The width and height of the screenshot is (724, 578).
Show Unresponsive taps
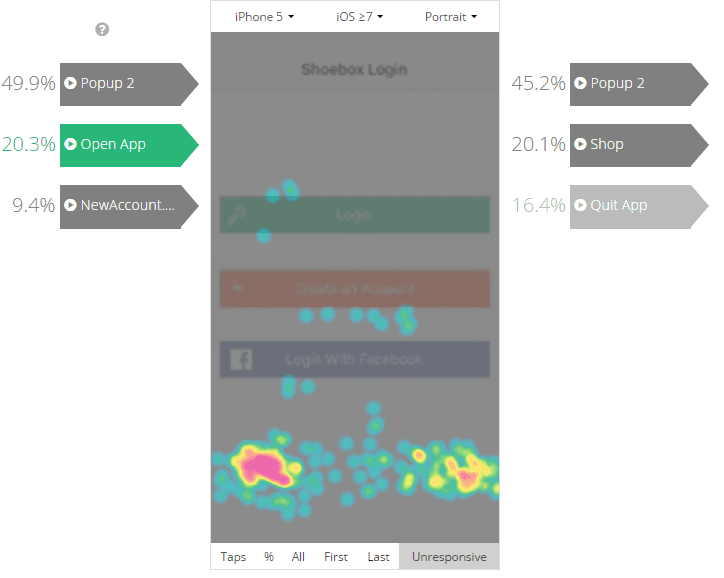point(449,557)
